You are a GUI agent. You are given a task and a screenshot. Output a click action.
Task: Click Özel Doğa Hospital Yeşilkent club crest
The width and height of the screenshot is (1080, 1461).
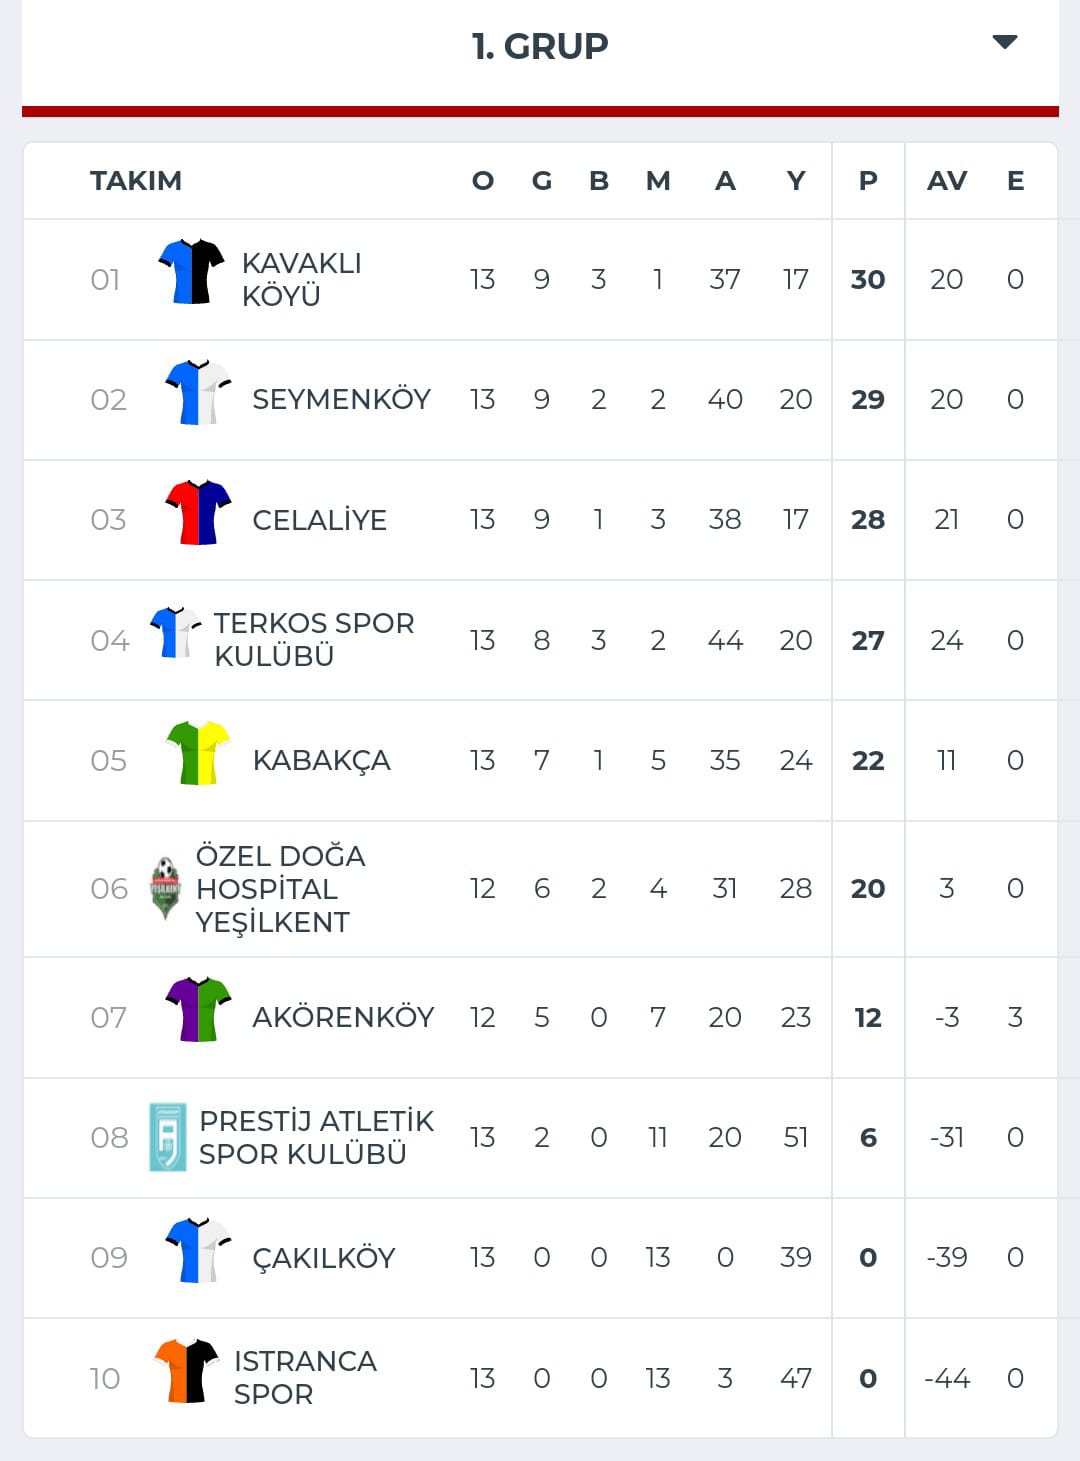tap(165, 888)
